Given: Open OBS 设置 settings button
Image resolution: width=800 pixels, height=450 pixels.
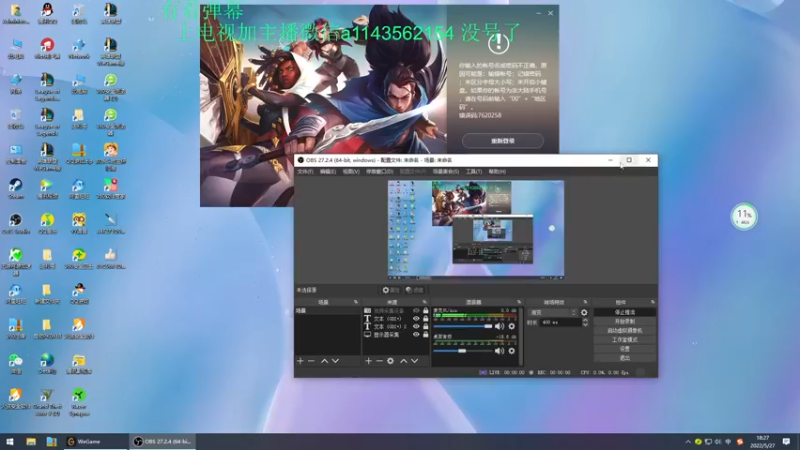Looking at the screenshot, I should 624,349.
